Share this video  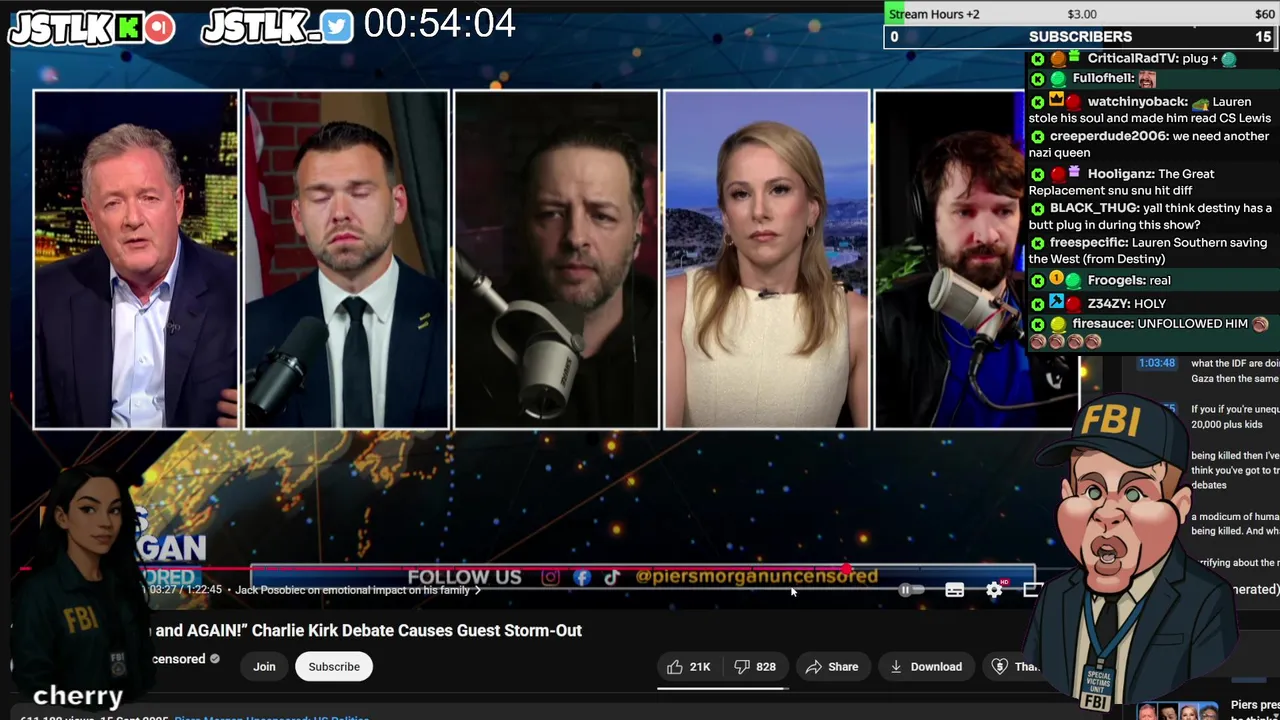832,667
